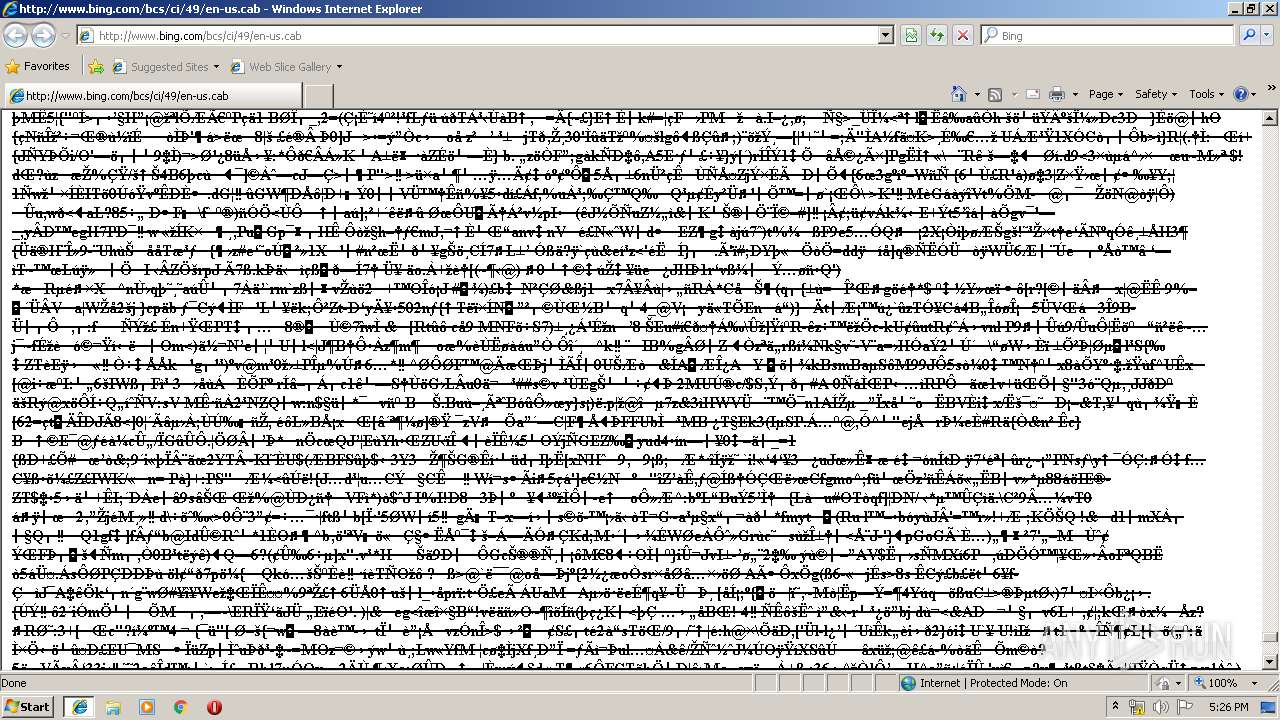Open the Help question mark menu
1280x720 pixels.
click(1244, 94)
